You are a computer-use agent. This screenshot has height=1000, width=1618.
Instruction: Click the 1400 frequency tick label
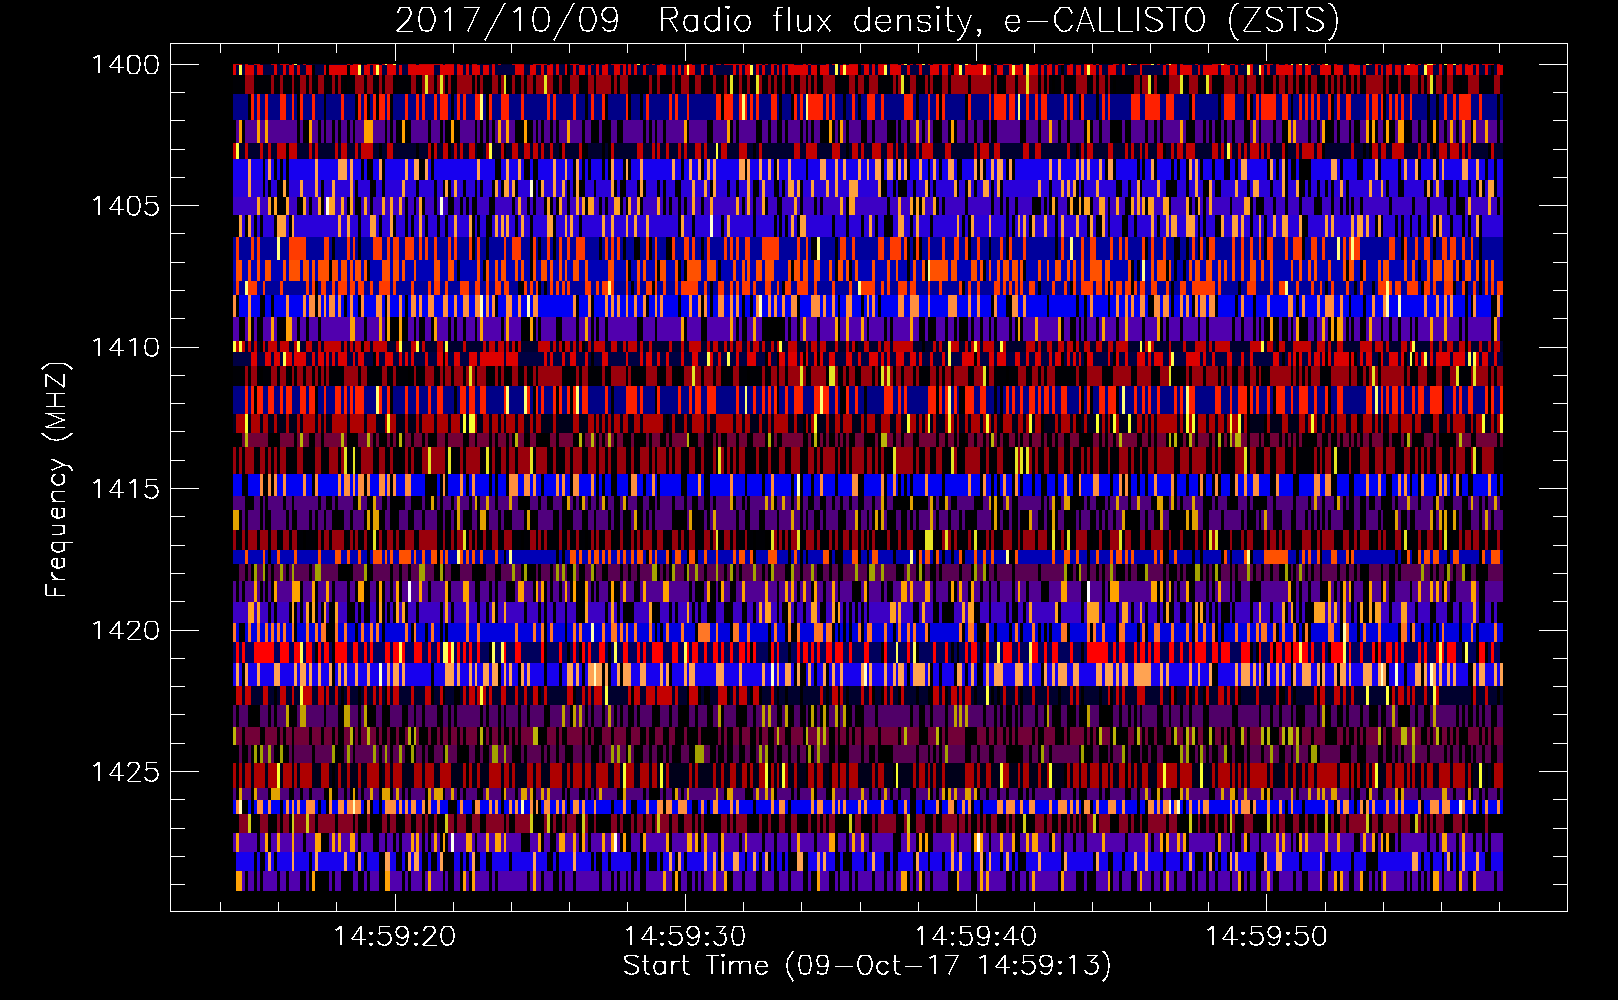tap(125, 65)
